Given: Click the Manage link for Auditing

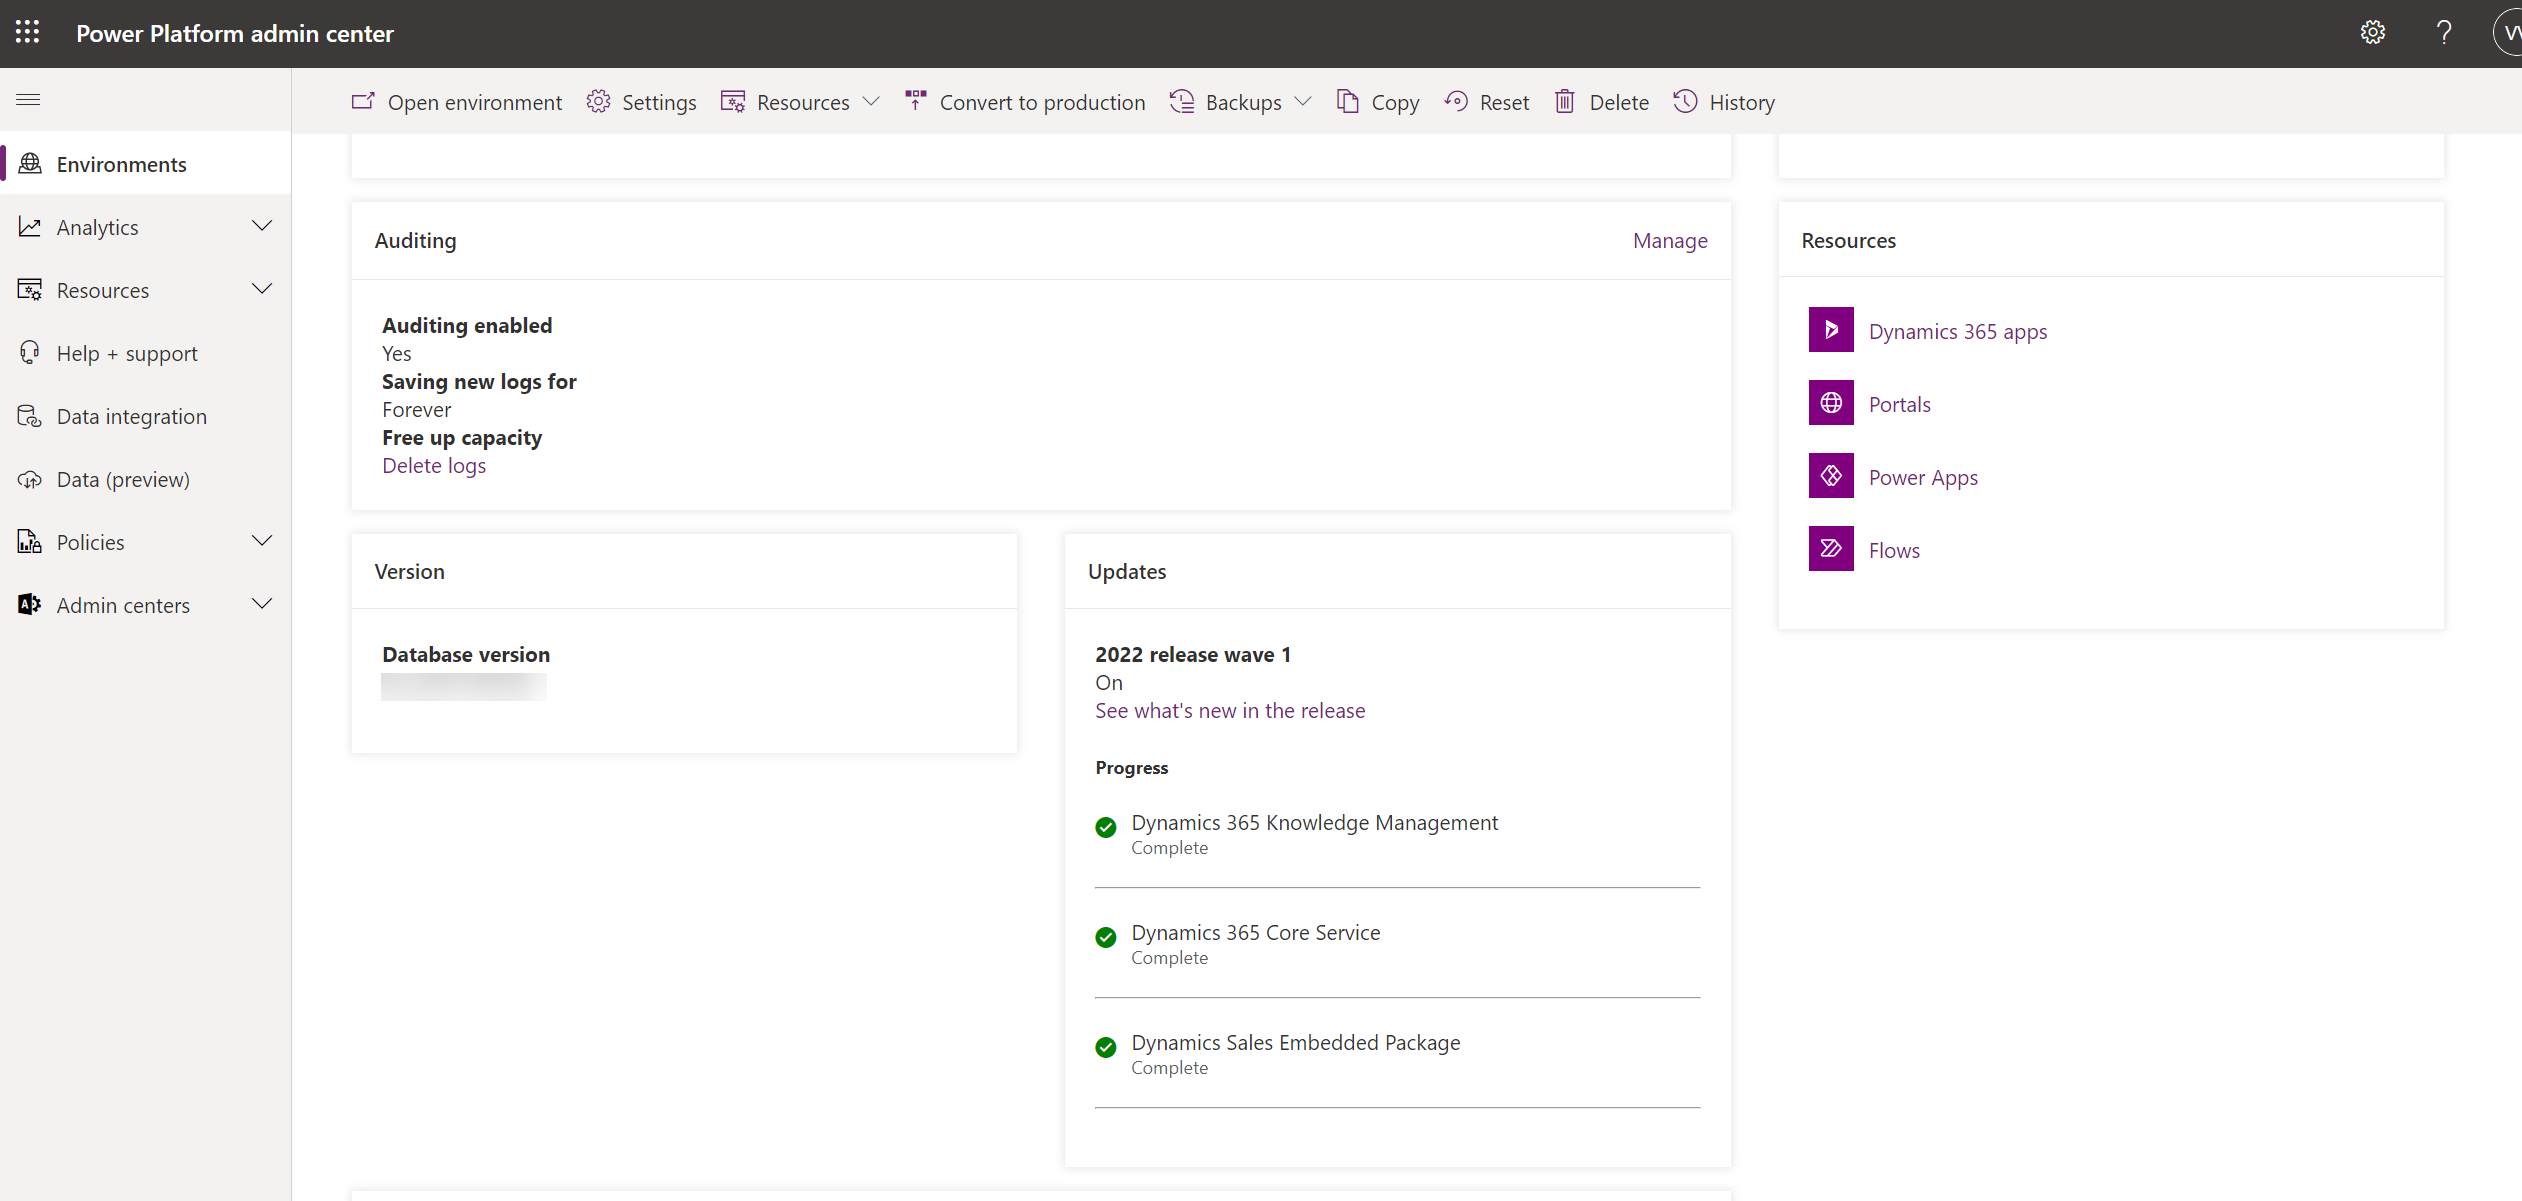Looking at the screenshot, I should pyautogui.click(x=1669, y=240).
